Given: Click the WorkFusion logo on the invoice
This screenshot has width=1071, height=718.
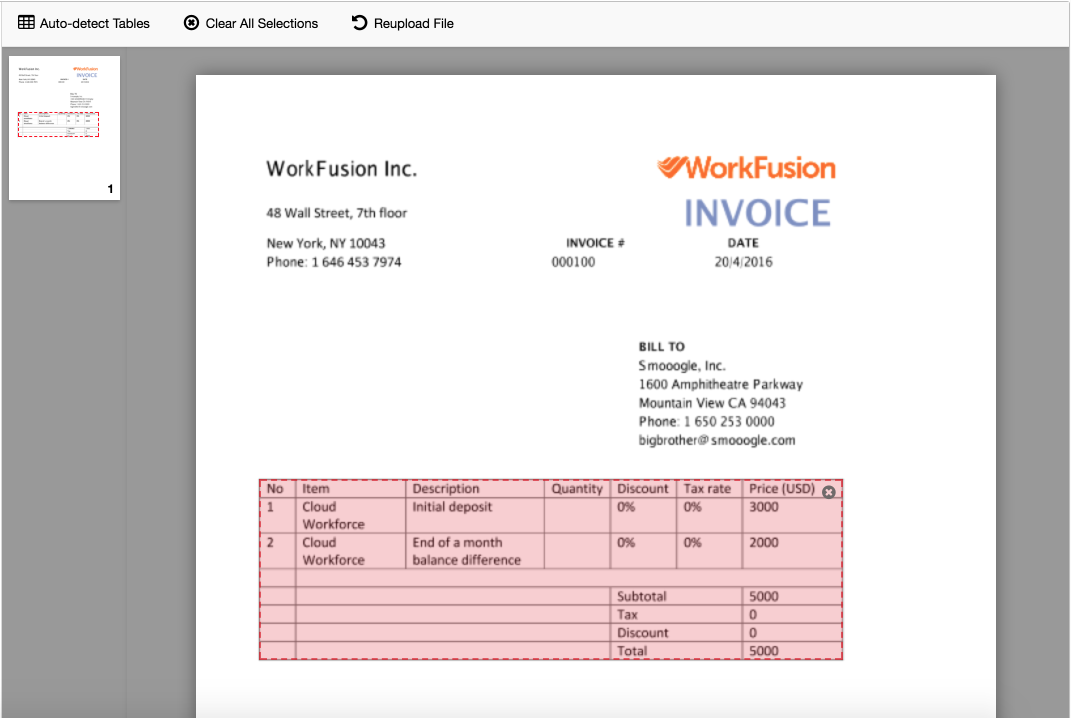Looking at the screenshot, I should coord(746,168).
